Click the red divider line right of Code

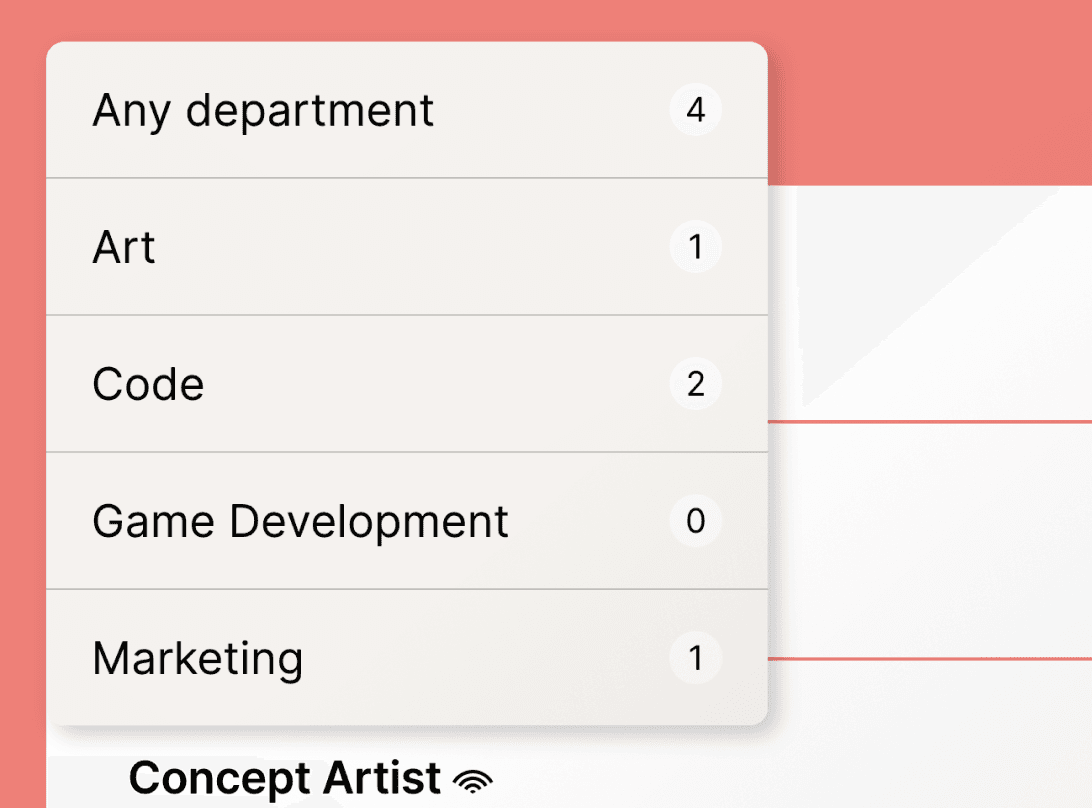pos(930,422)
